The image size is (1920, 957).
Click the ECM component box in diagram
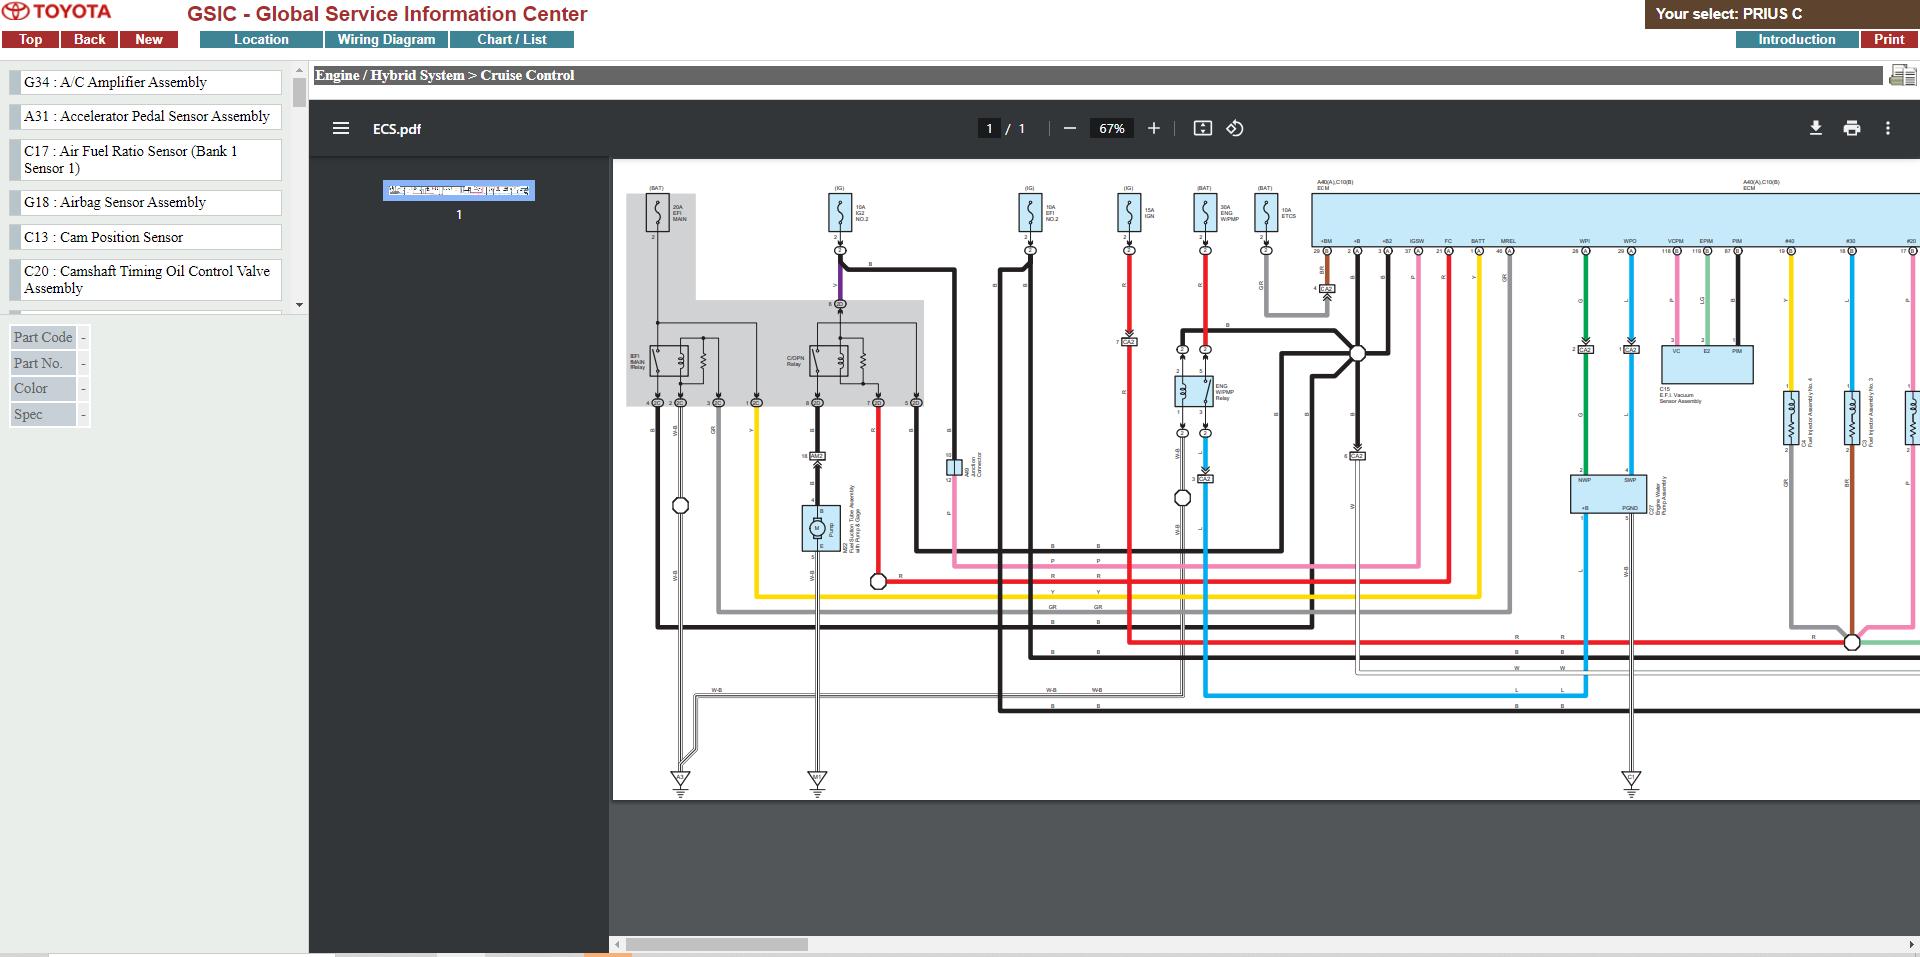tap(1615, 219)
